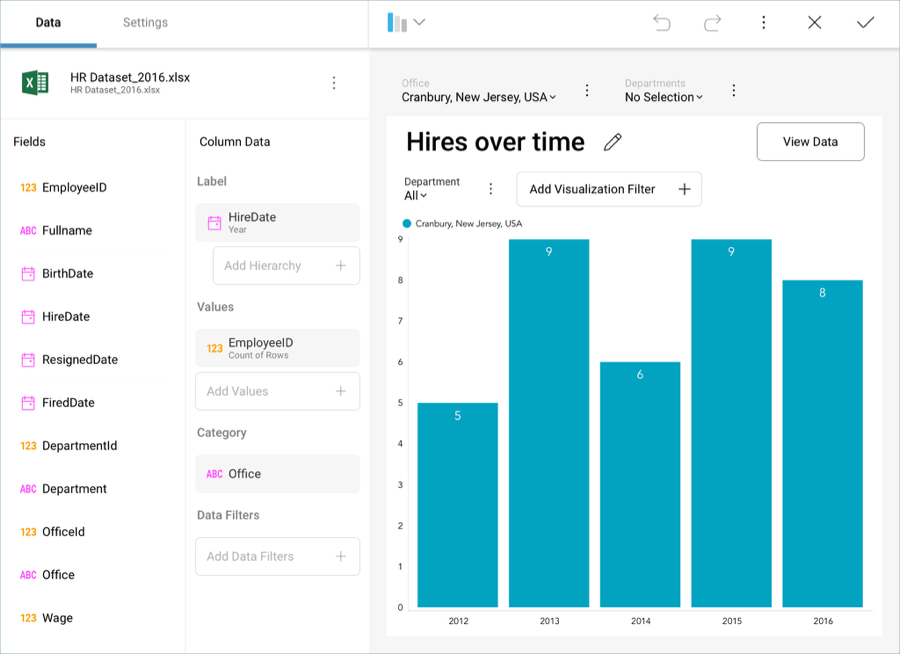The height and width of the screenshot is (654, 900).
Task: Confirm changes with the checkmark icon
Action: pyautogui.click(x=865, y=23)
